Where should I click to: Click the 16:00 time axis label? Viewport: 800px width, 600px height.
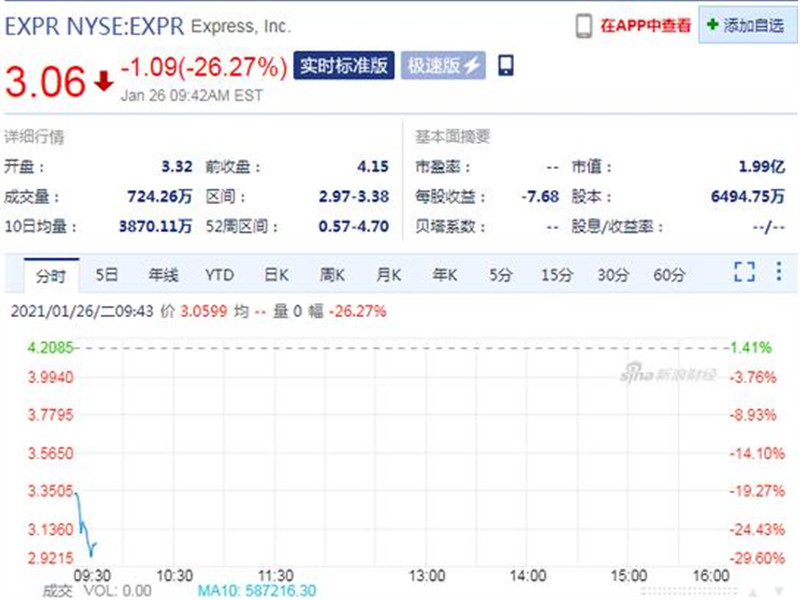(710, 576)
